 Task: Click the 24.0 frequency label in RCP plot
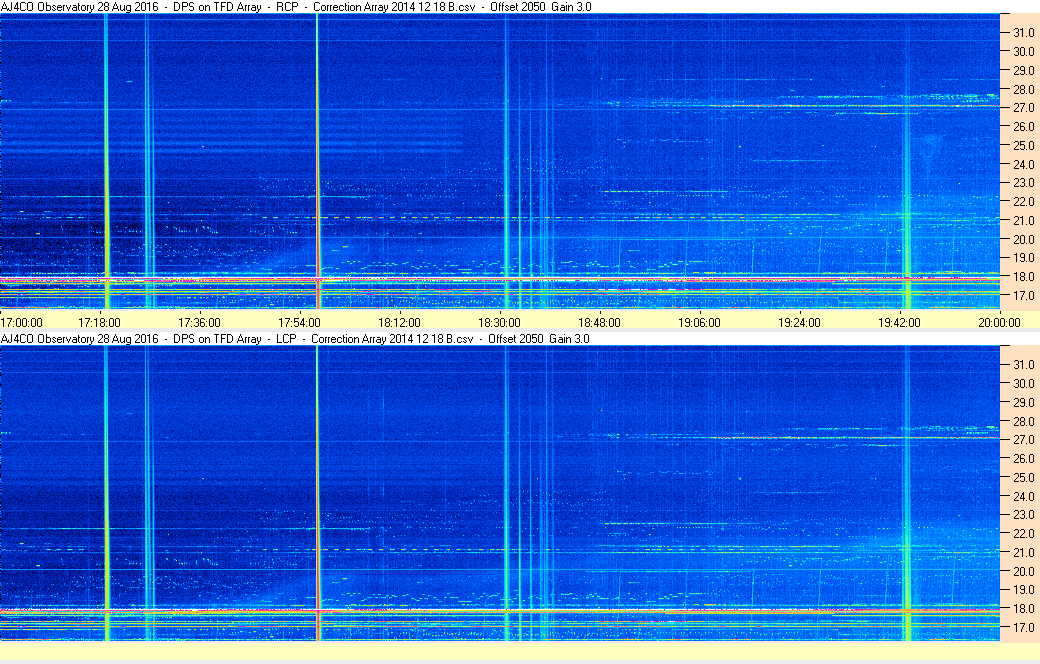1023,164
